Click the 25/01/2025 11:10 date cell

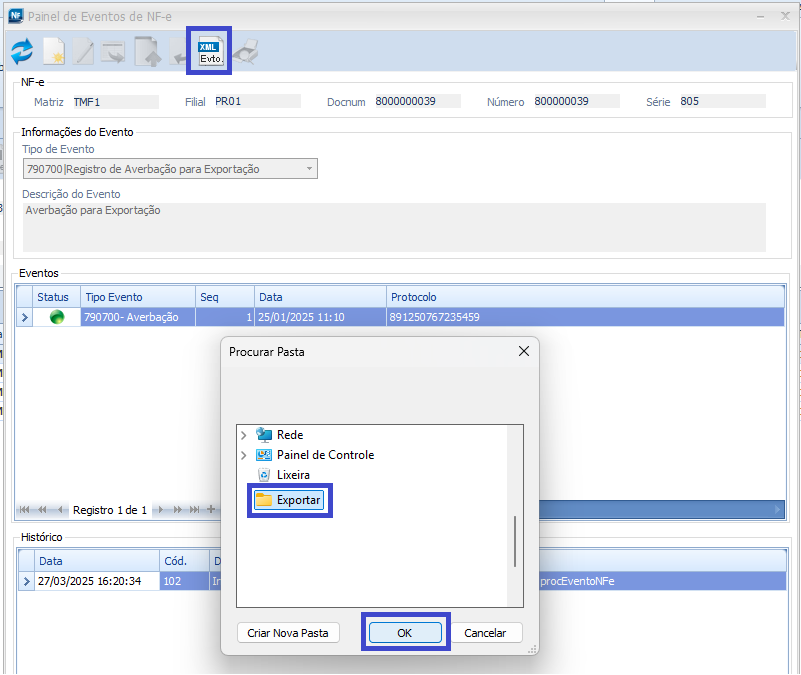[x=320, y=317]
